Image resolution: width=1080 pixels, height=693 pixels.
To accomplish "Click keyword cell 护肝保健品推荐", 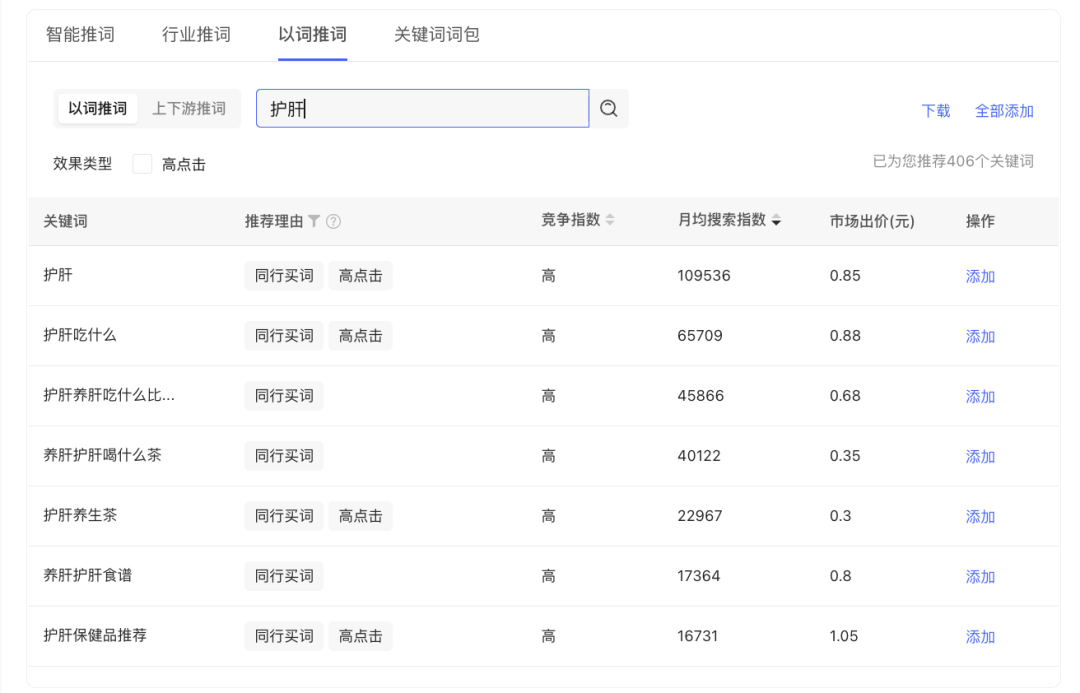I will tap(95, 635).
